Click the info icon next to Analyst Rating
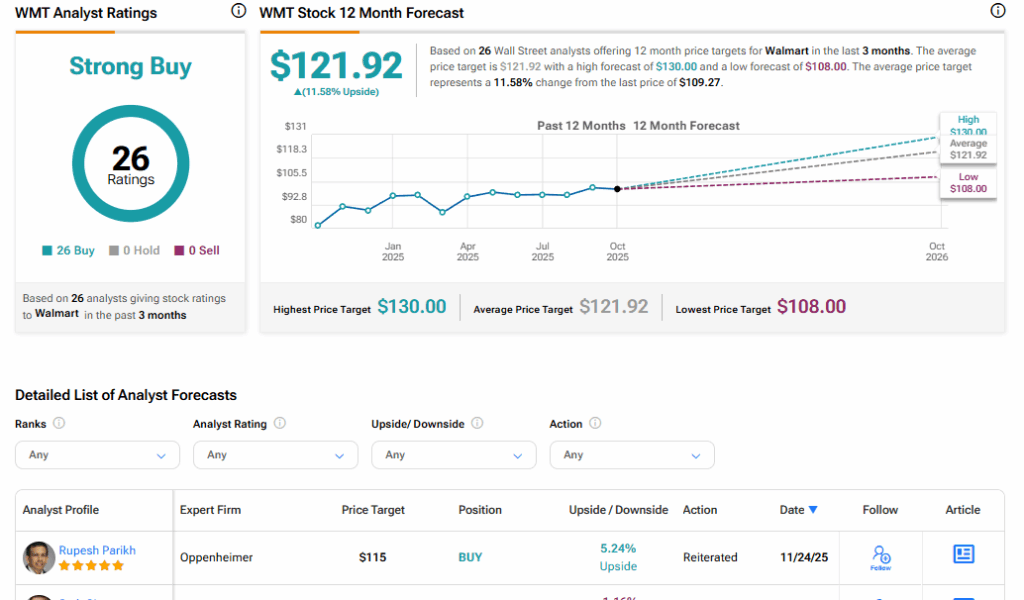 280,423
